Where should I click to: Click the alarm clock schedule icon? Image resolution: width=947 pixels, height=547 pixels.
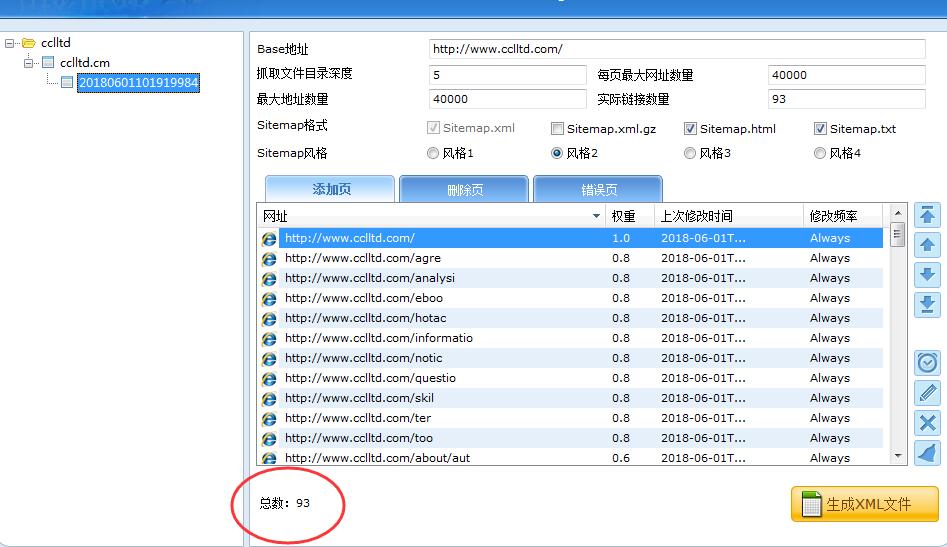tap(927, 363)
